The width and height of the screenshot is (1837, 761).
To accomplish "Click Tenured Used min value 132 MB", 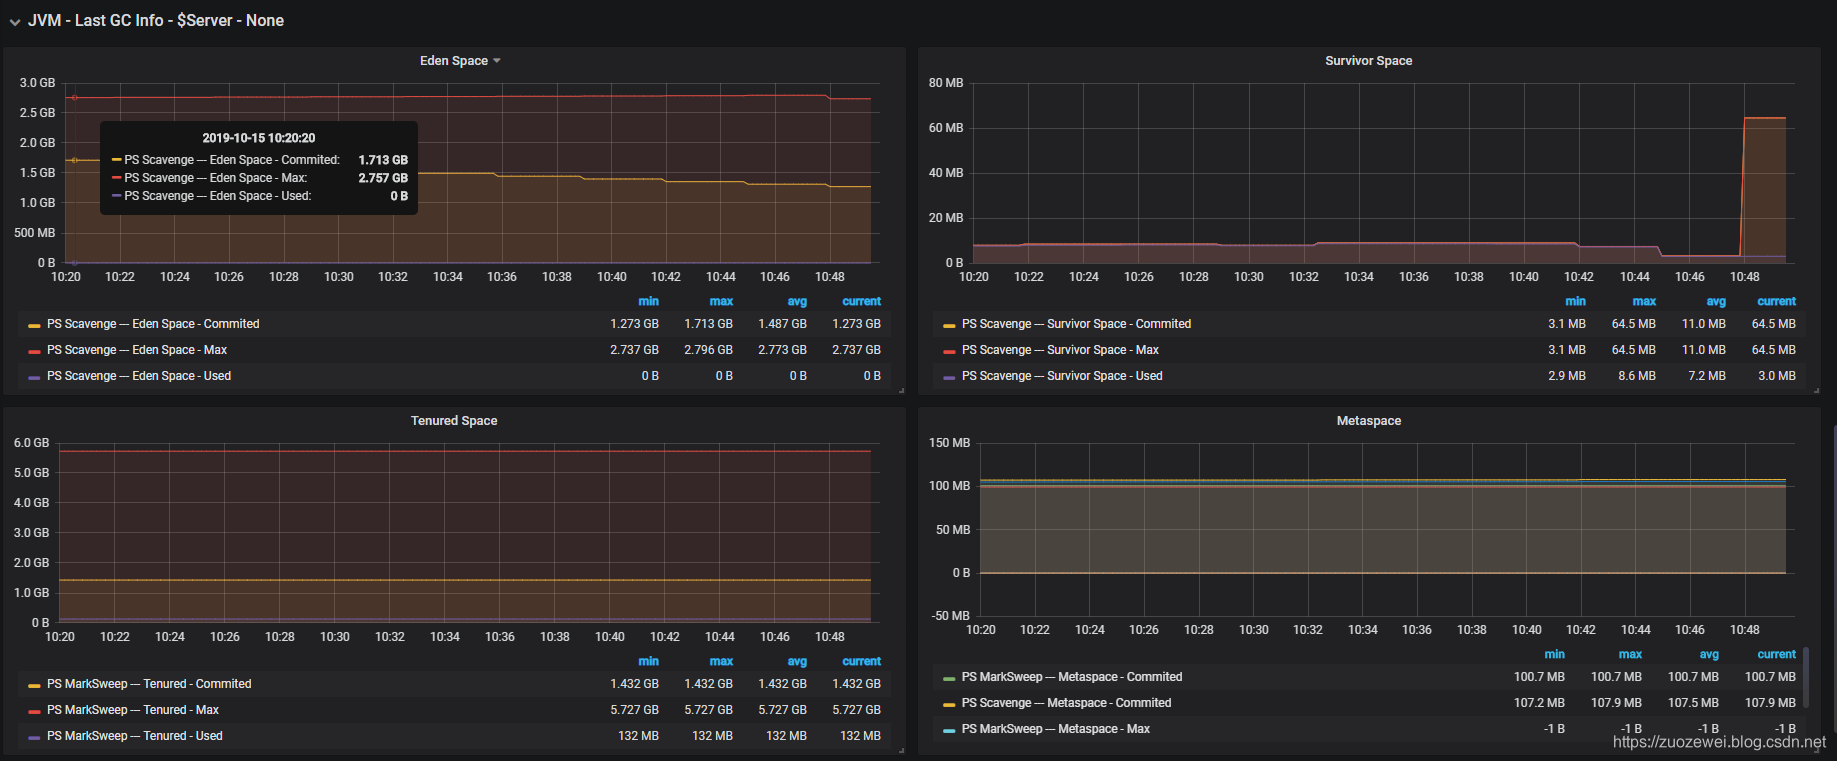I will (638, 736).
